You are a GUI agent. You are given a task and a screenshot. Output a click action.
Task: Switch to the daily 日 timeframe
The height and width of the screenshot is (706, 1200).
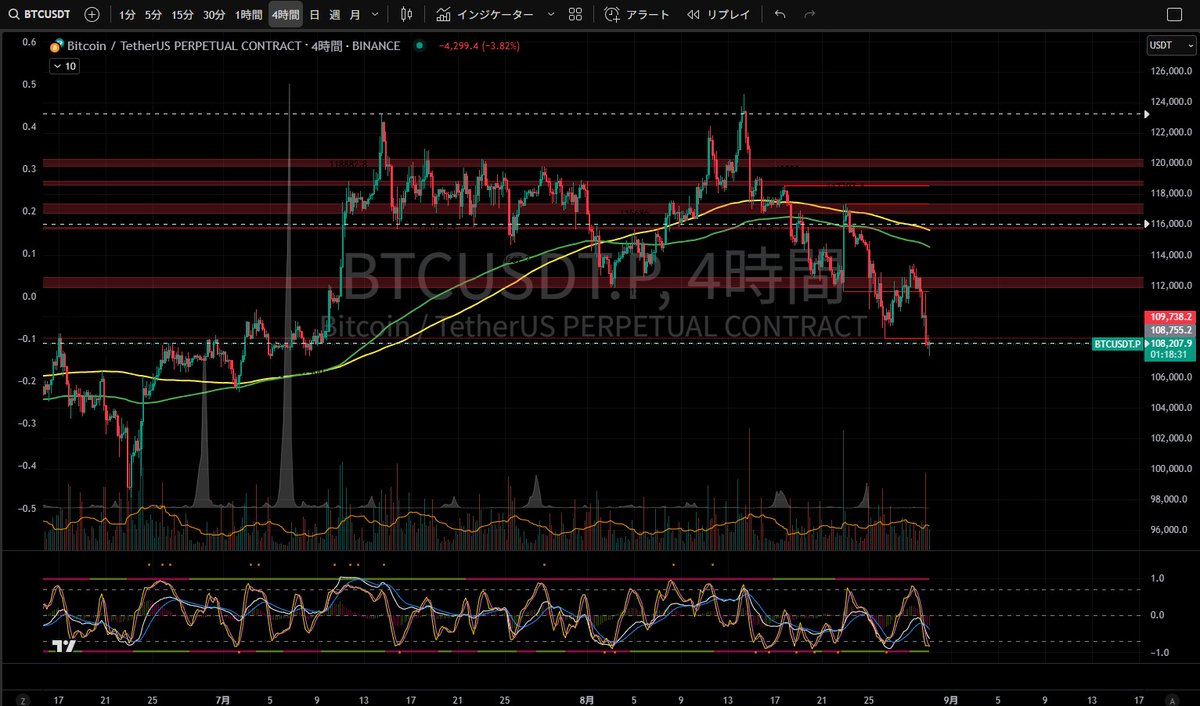(315, 15)
